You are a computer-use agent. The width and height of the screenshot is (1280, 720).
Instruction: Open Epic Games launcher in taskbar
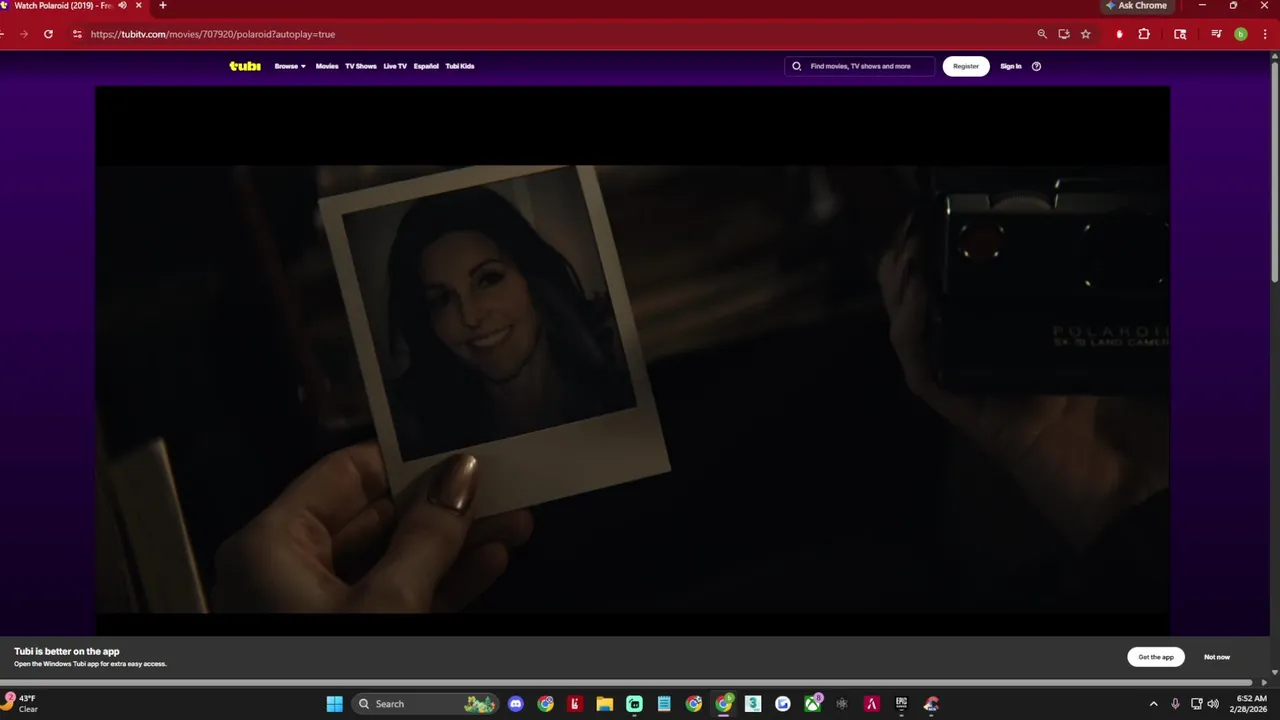[901, 704]
